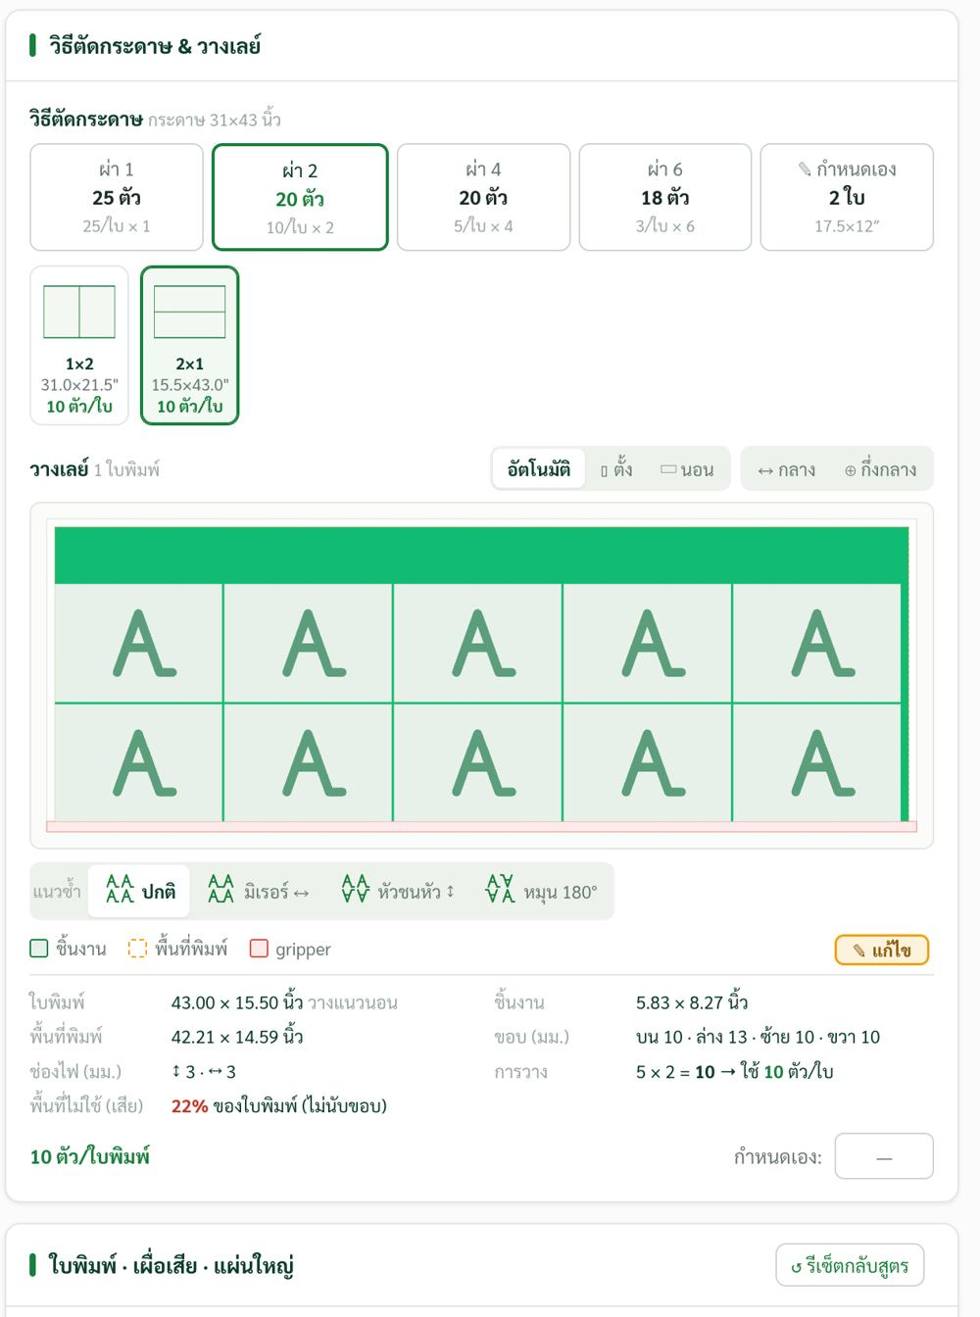Set landscape orientation with นอน

(687, 469)
